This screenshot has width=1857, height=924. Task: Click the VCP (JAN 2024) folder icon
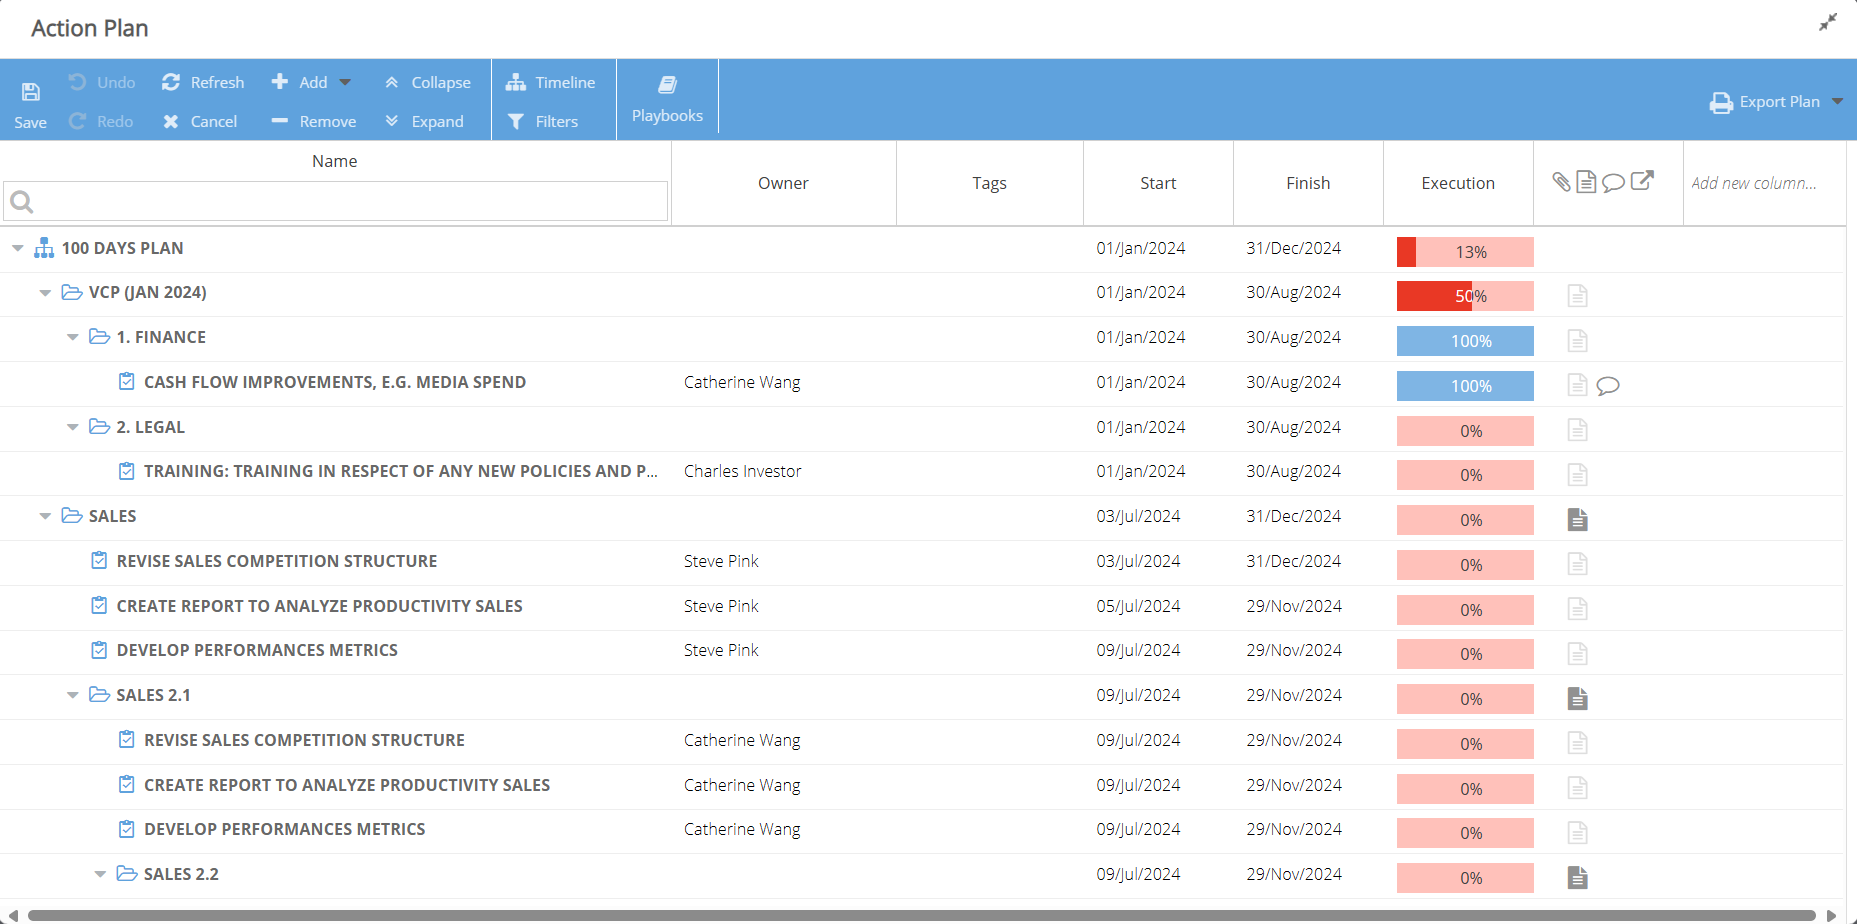(x=72, y=292)
